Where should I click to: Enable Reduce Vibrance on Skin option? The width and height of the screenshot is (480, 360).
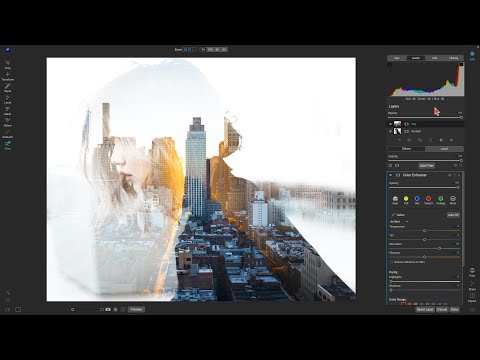point(391,262)
